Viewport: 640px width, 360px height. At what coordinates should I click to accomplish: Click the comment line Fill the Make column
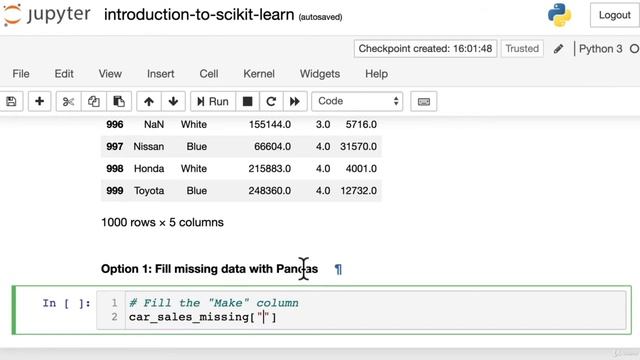pos(213,303)
